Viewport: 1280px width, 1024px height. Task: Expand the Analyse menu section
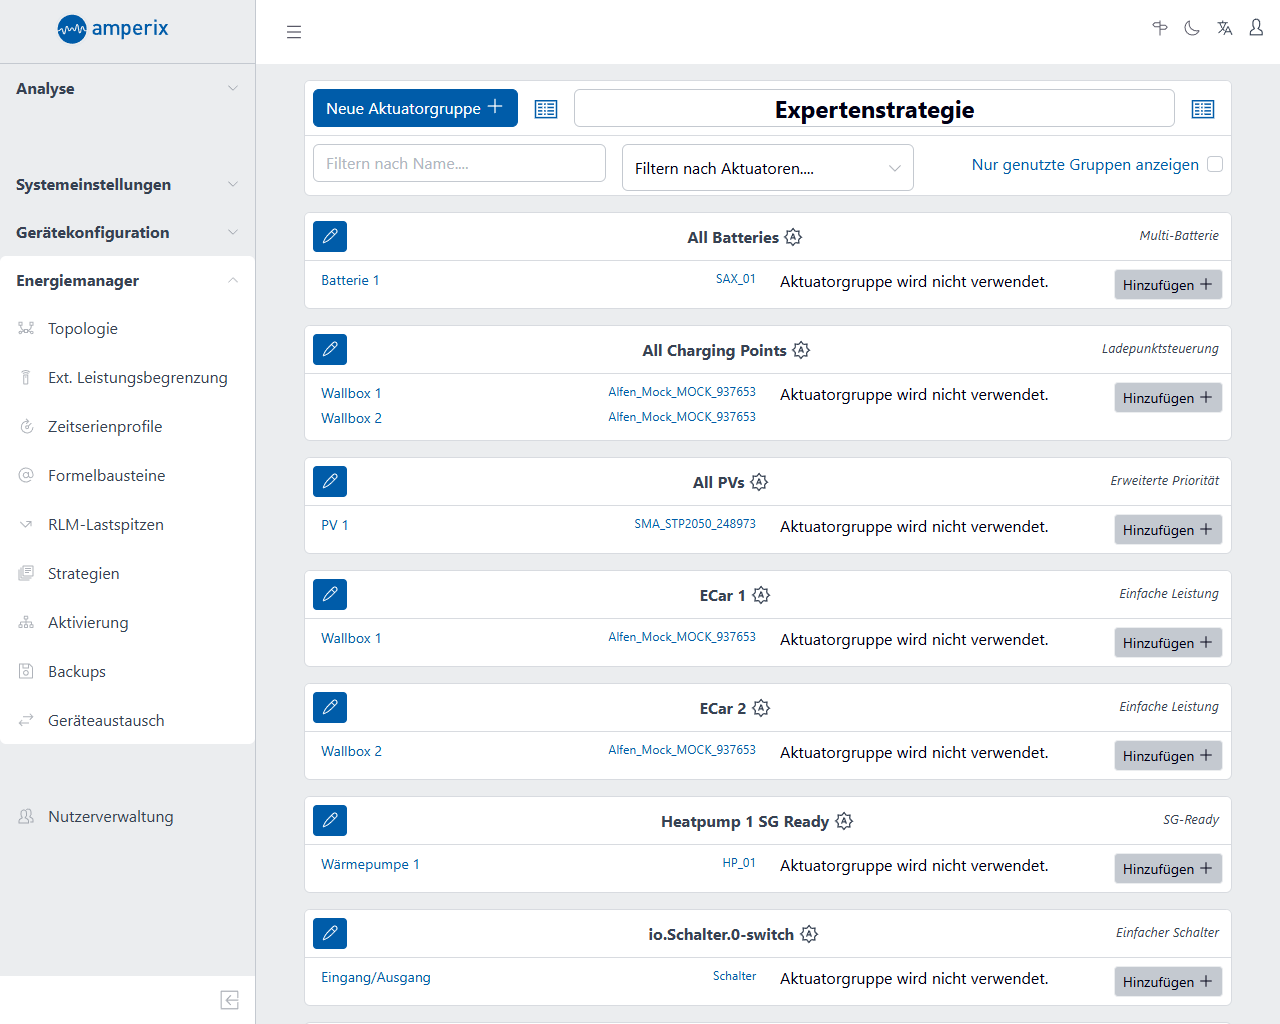[127, 88]
